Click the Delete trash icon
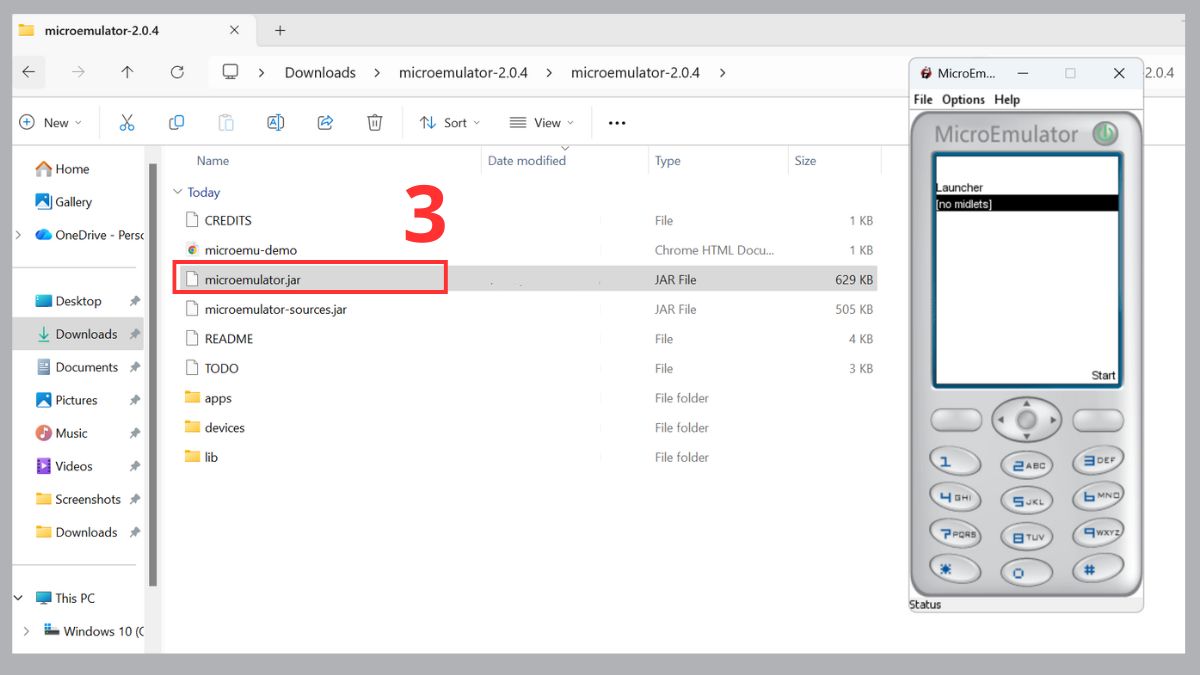 point(374,121)
